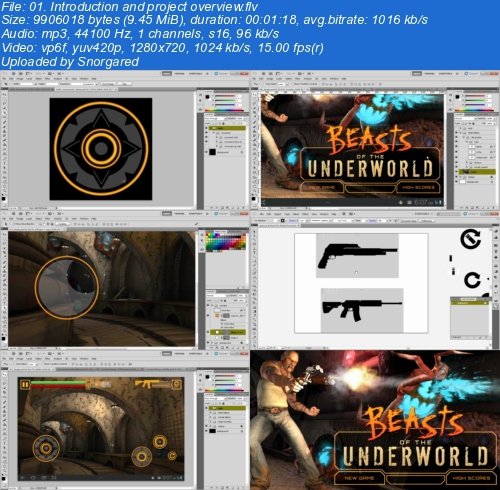
Task: Toggle visibility eye of Background layer in compass frame
Action: pos(207,152)
